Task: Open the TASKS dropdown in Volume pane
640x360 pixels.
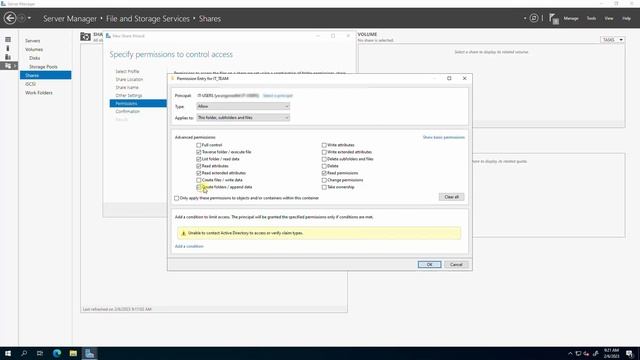Action: click(612, 40)
